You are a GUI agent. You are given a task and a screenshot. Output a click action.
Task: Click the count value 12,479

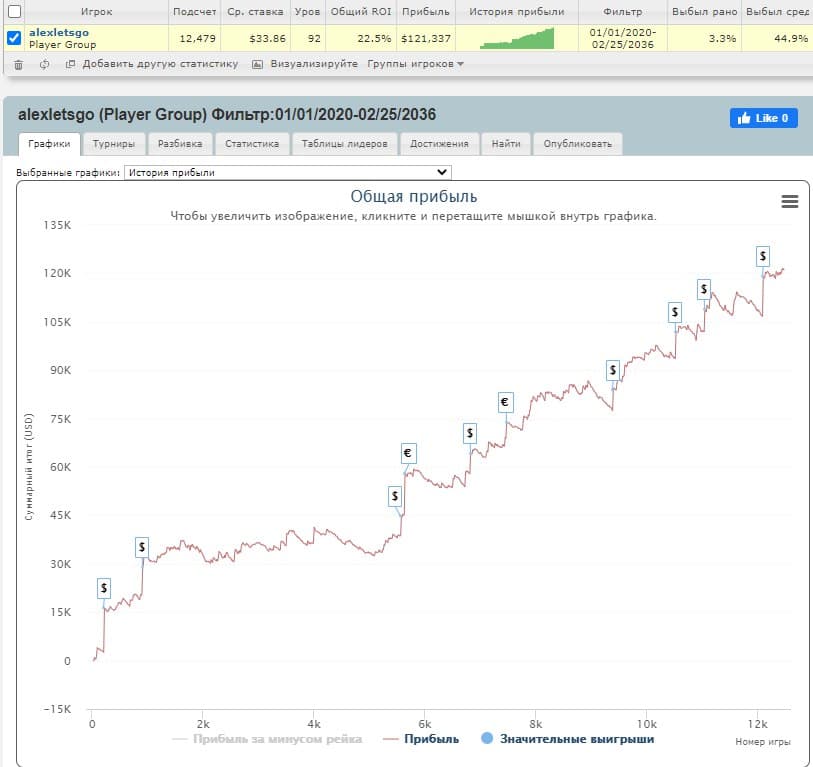pos(197,38)
